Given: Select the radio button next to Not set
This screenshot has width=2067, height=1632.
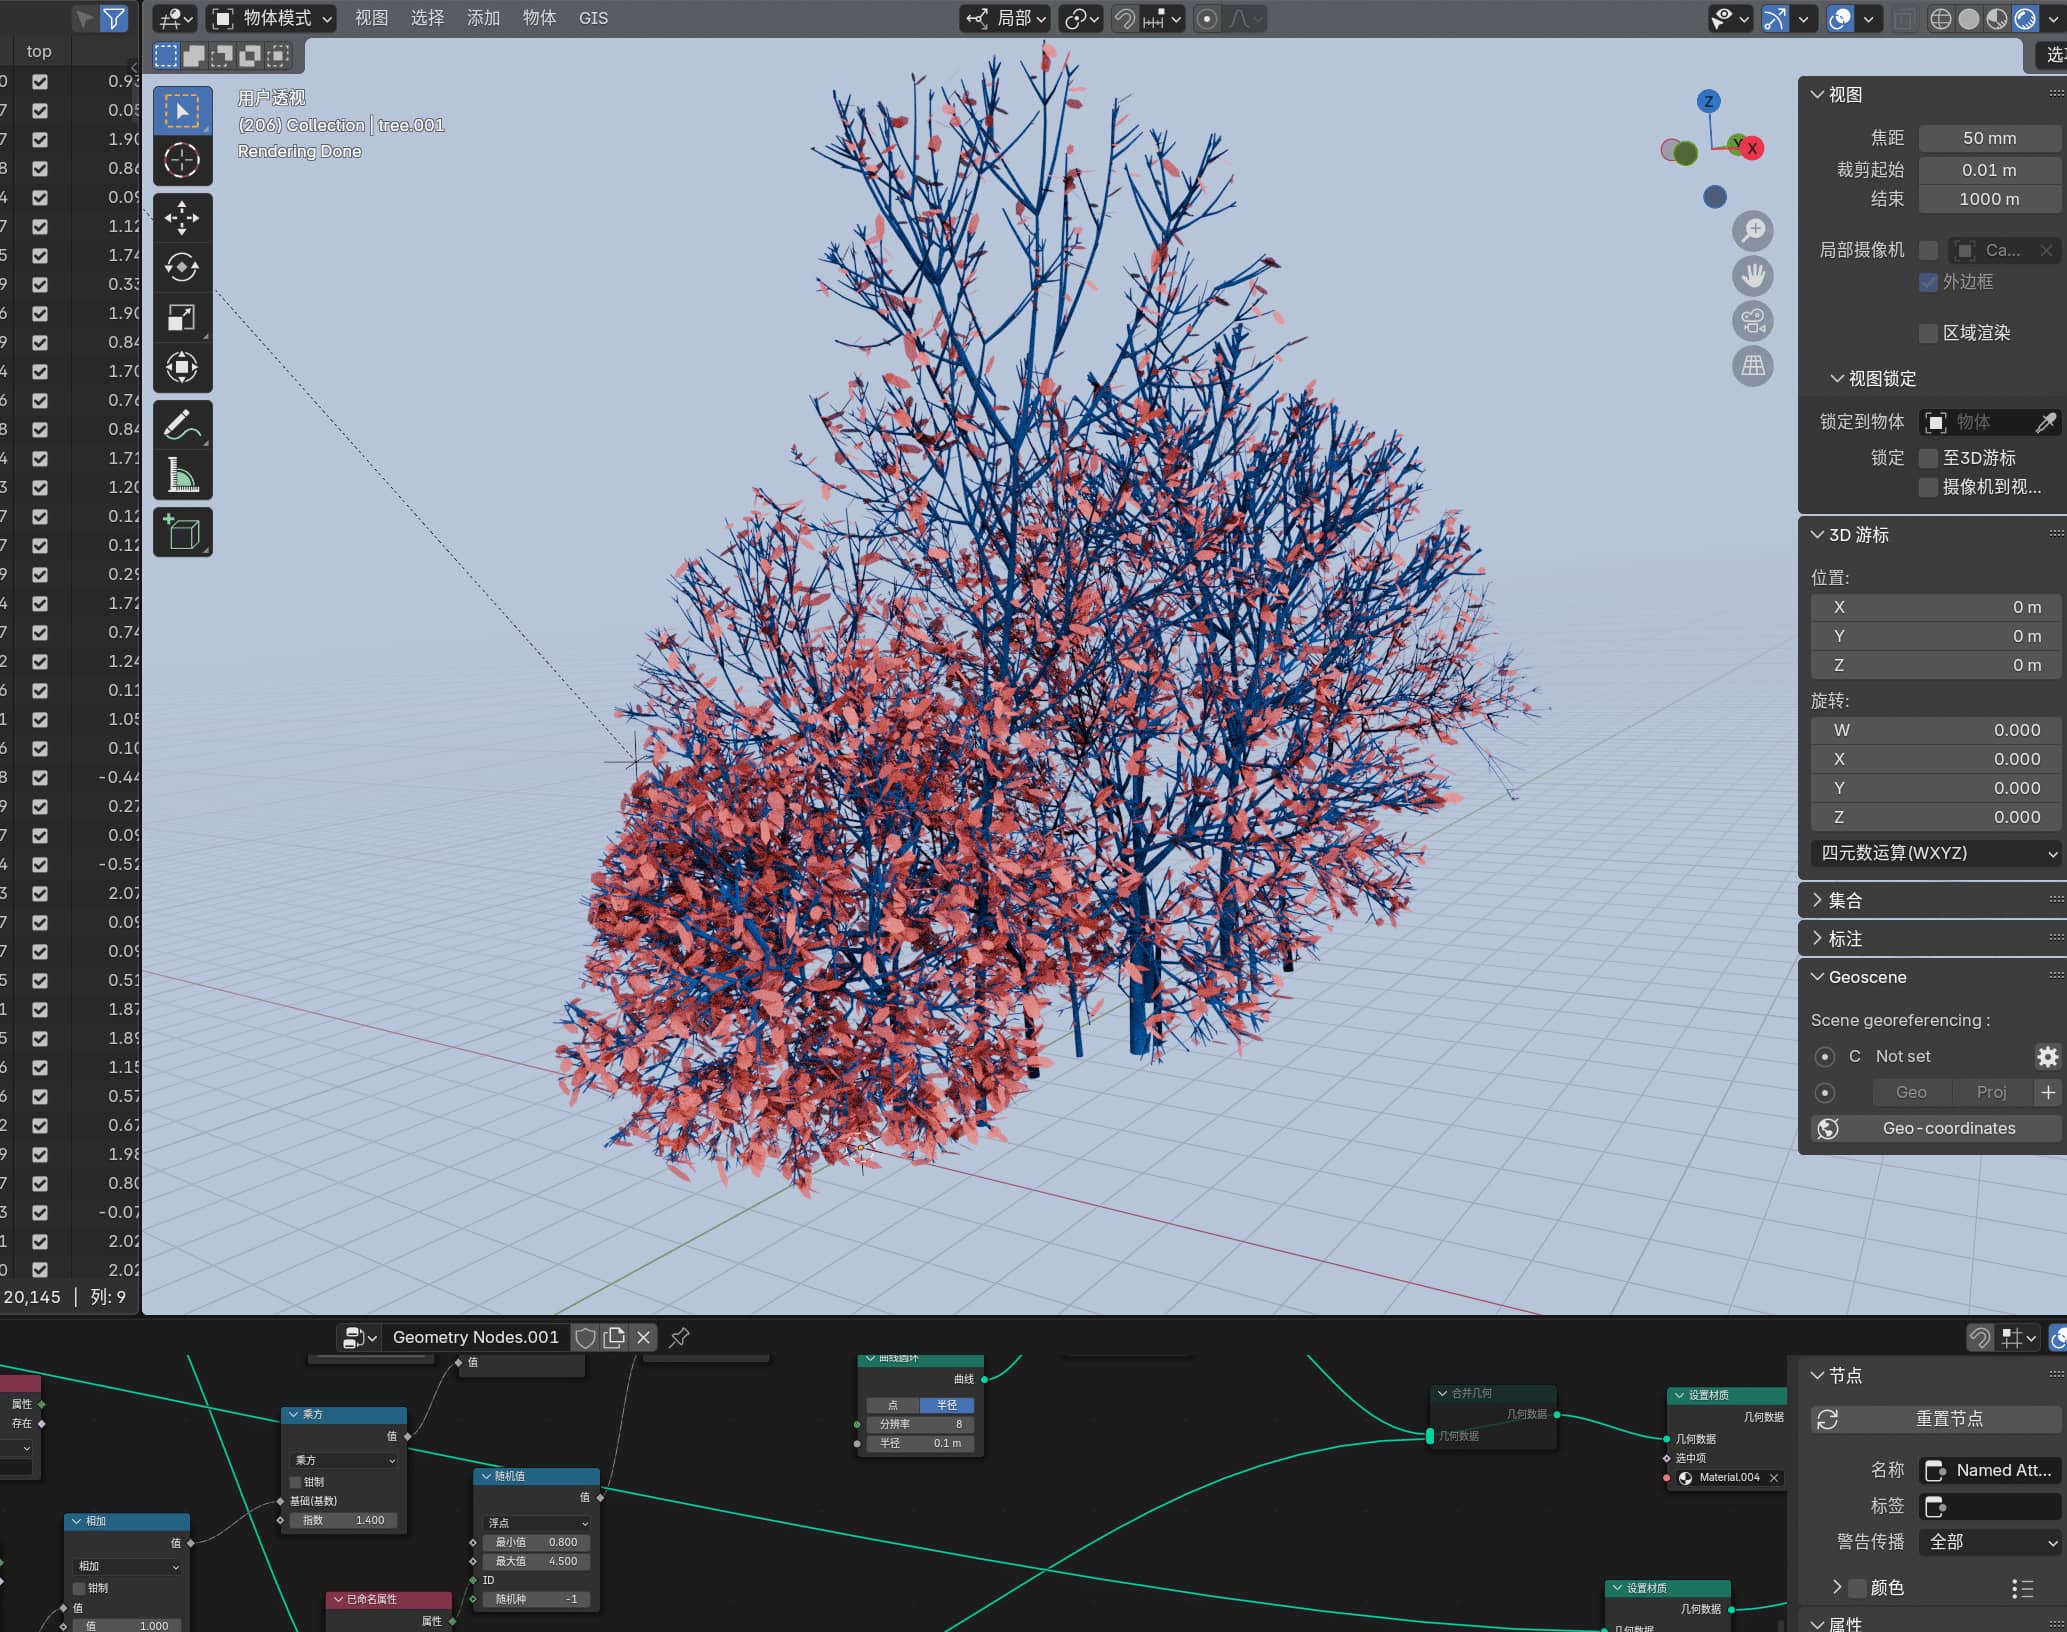Looking at the screenshot, I should click(x=1825, y=1056).
